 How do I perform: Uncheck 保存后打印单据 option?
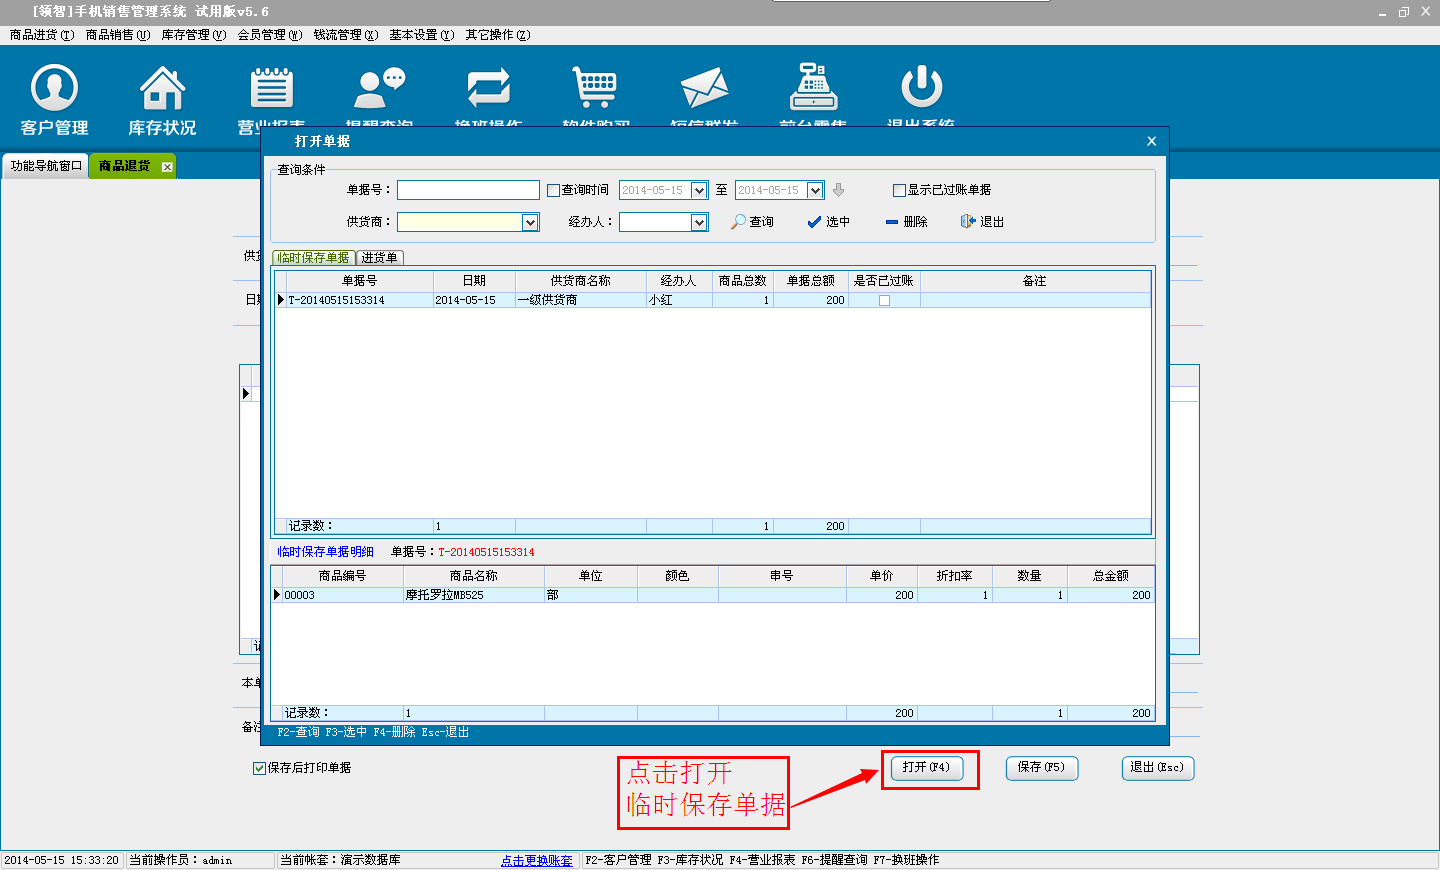pos(260,769)
